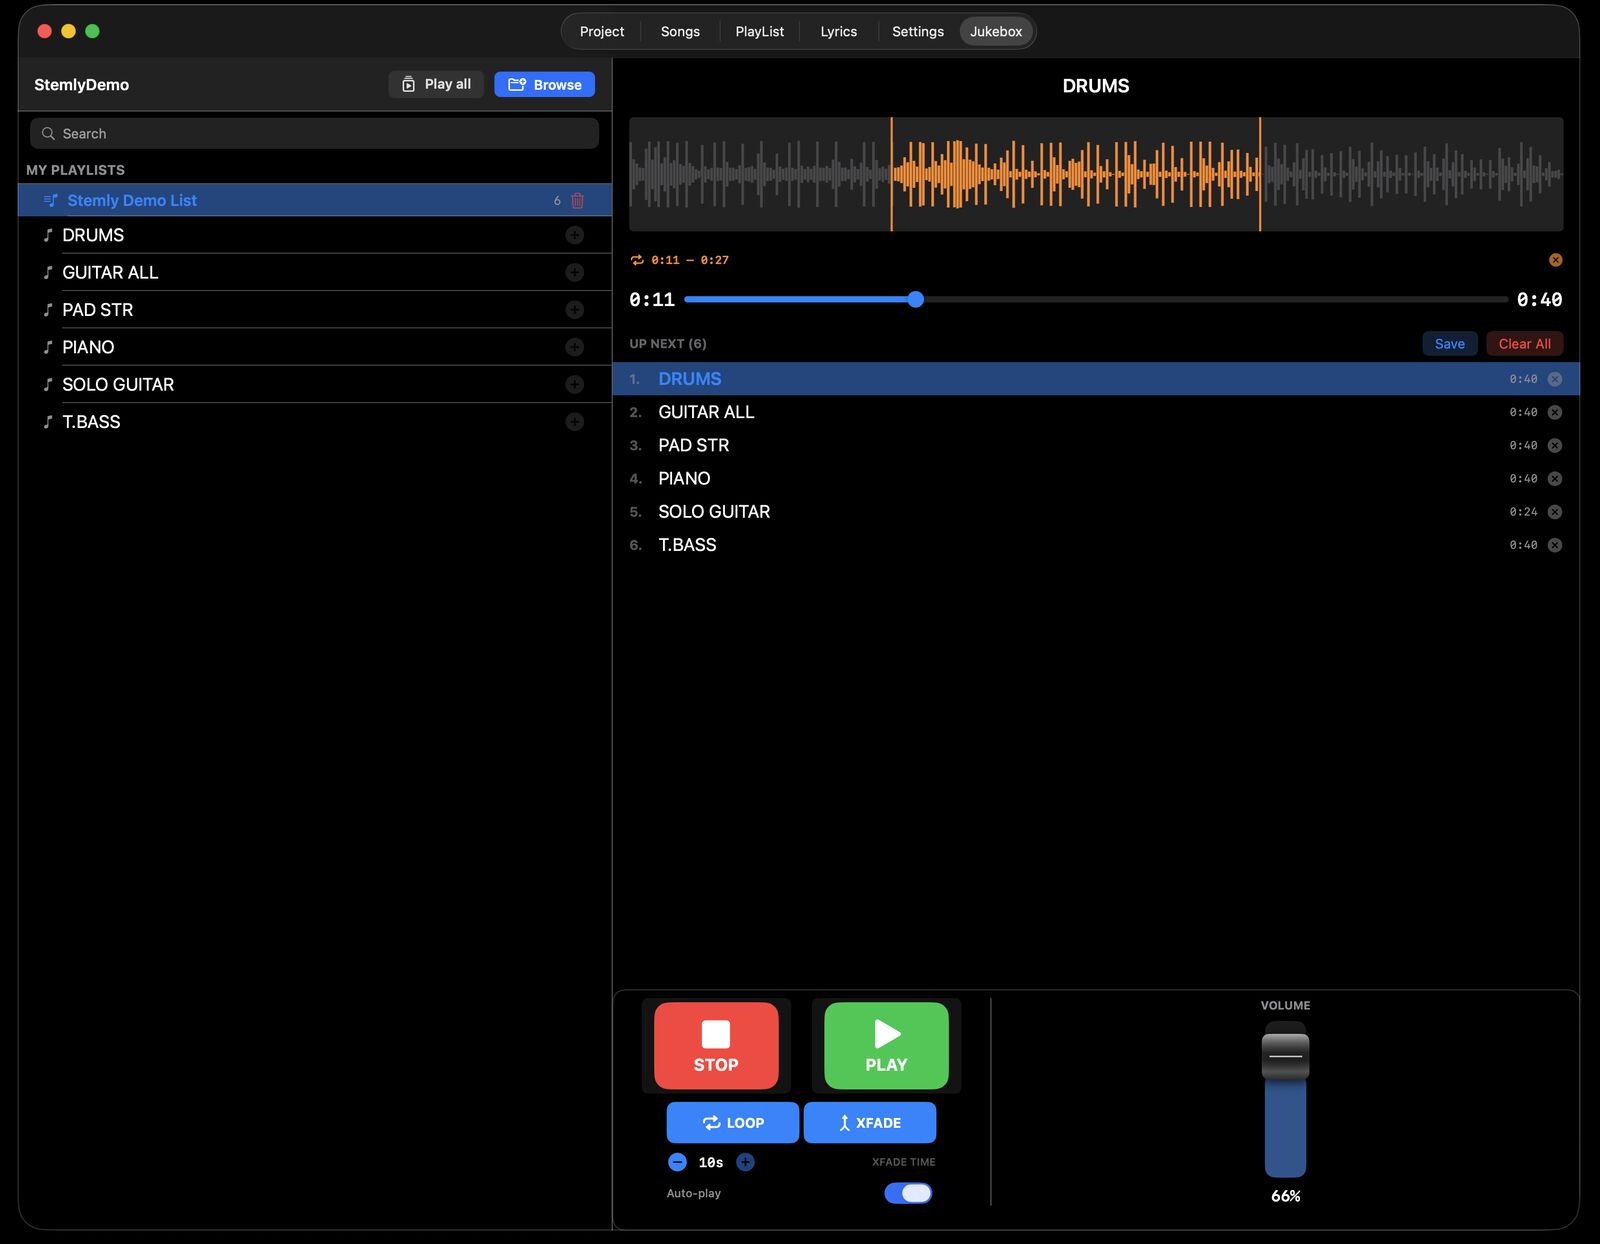Save the Up Next queue
Viewport: 1600px width, 1244px height.
[1450, 344]
